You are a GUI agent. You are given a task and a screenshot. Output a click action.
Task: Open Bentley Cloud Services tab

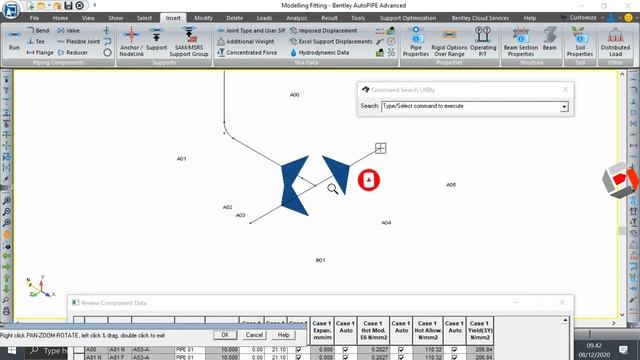(480, 18)
